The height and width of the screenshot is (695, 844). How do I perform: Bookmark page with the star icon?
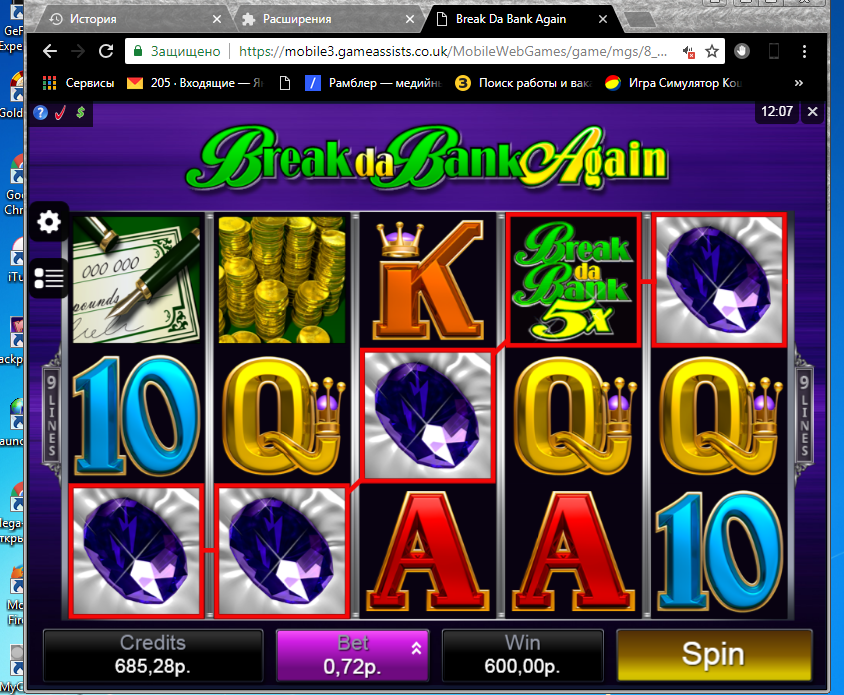[x=712, y=51]
